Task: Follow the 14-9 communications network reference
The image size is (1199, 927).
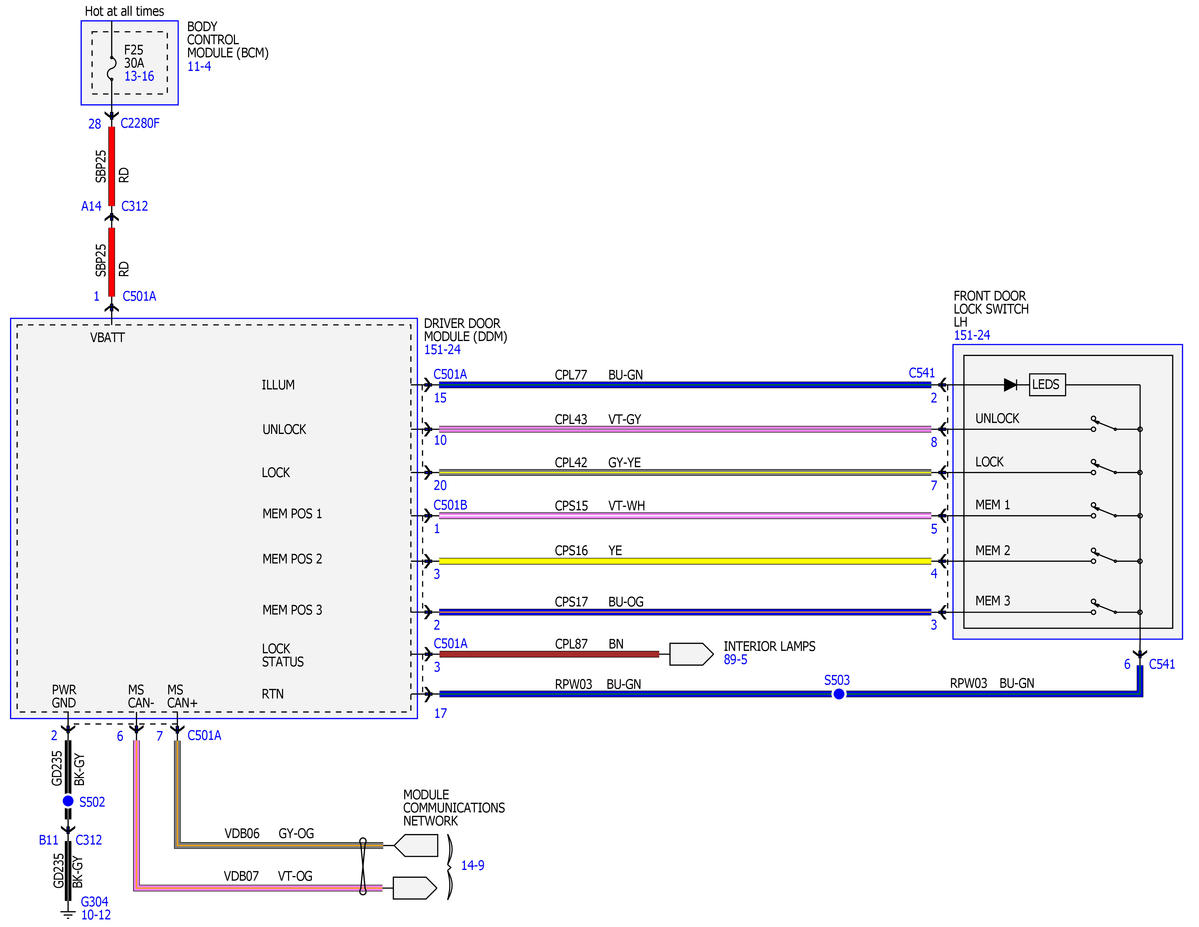Action: coord(473,865)
